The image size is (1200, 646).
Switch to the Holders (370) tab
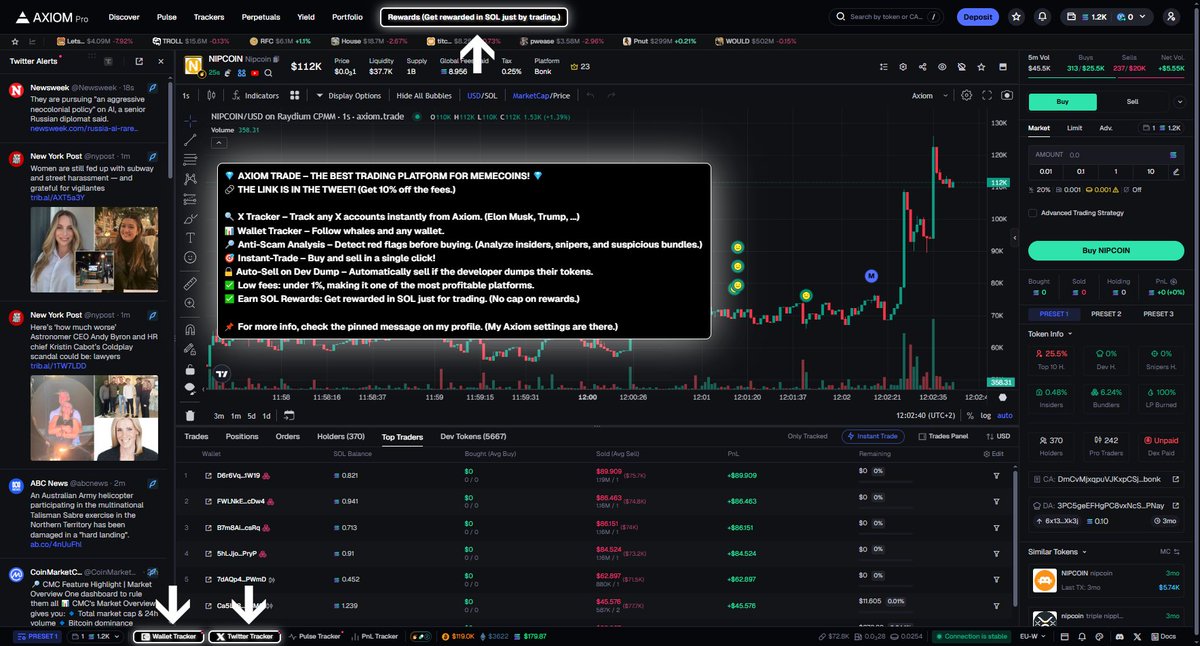tap(341, 436)
